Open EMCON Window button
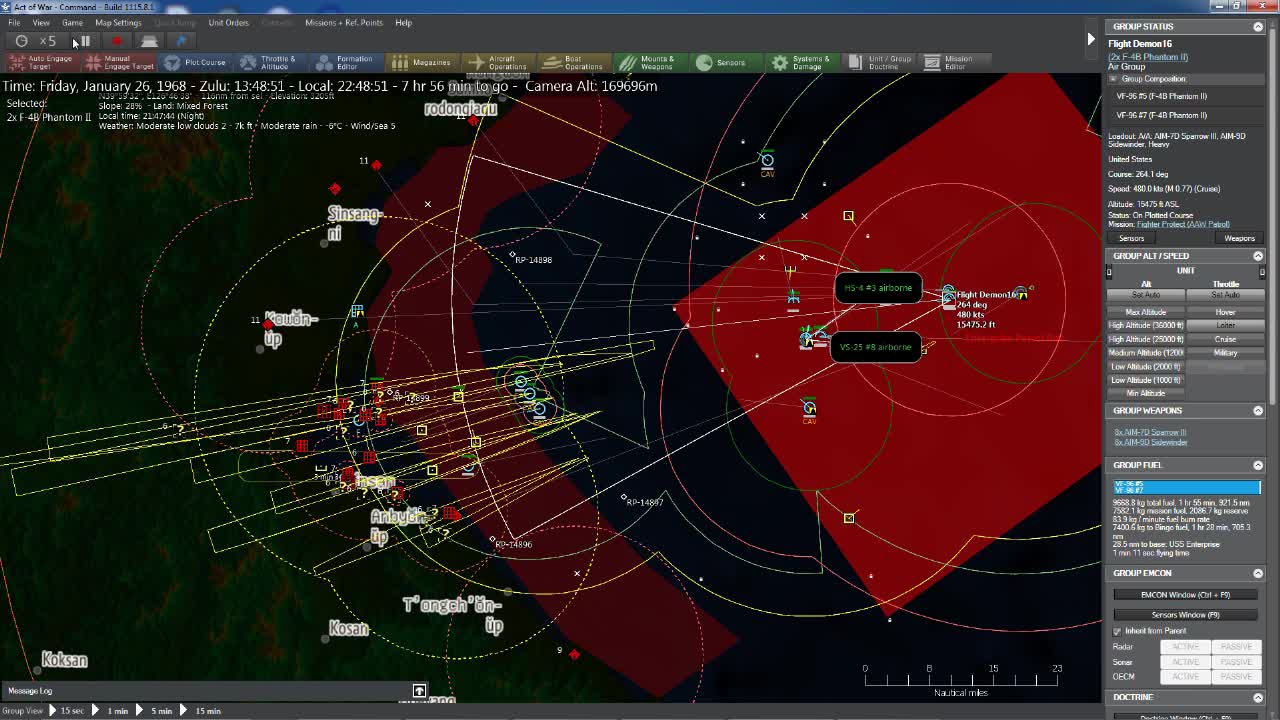The height and width of the screenshot is (720, 1280). click(x=1185, y=595)
